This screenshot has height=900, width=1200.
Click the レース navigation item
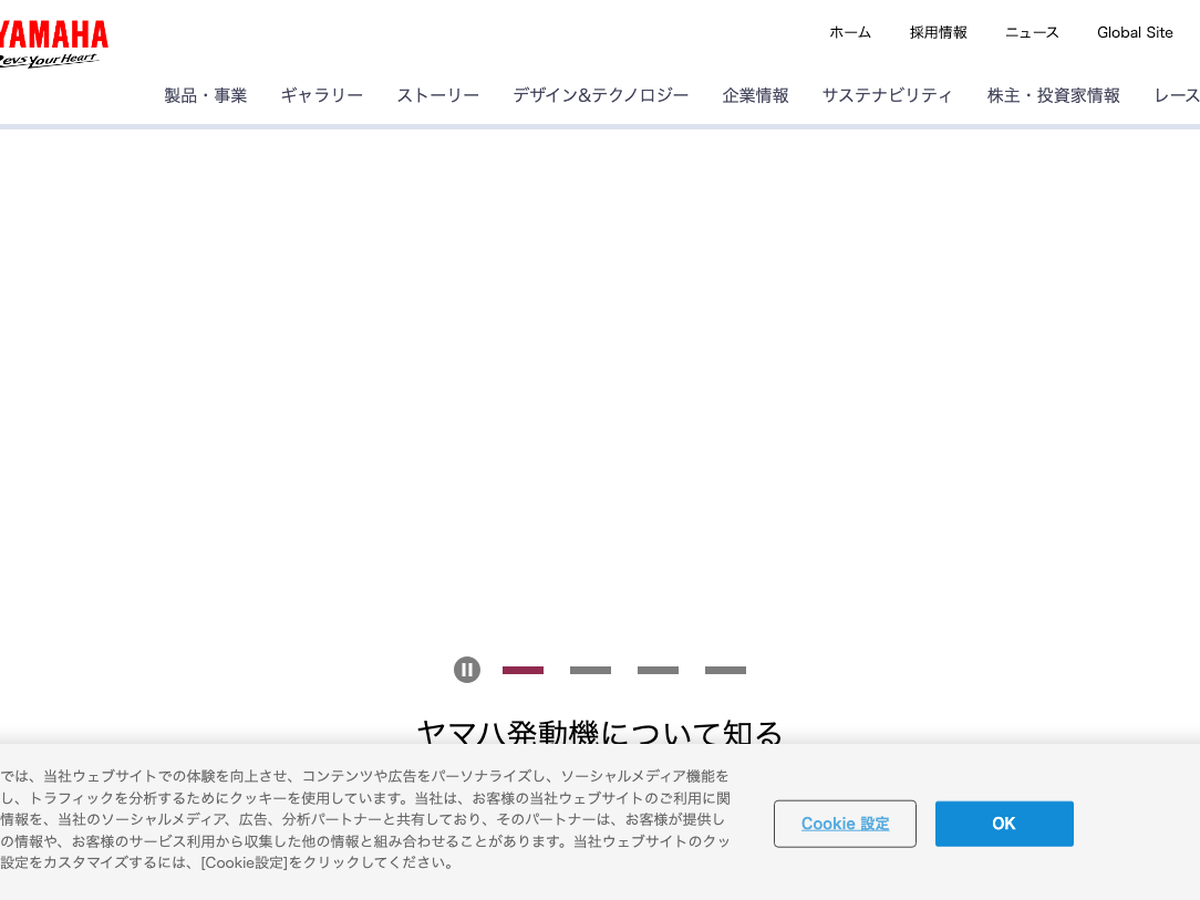[1177, 96]
